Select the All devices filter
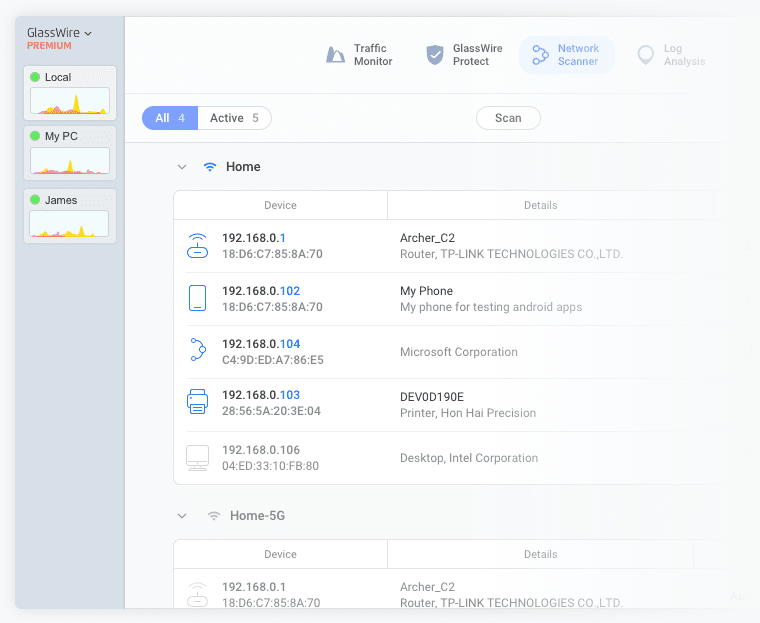This screenshot has height=623, width=760. (170, 118)
